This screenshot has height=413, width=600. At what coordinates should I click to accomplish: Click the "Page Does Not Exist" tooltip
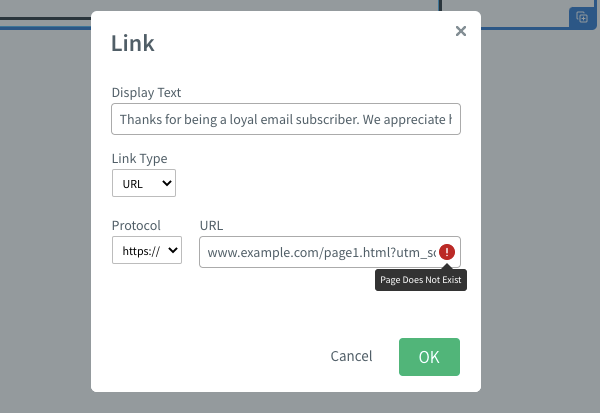[x=421, y=281]
